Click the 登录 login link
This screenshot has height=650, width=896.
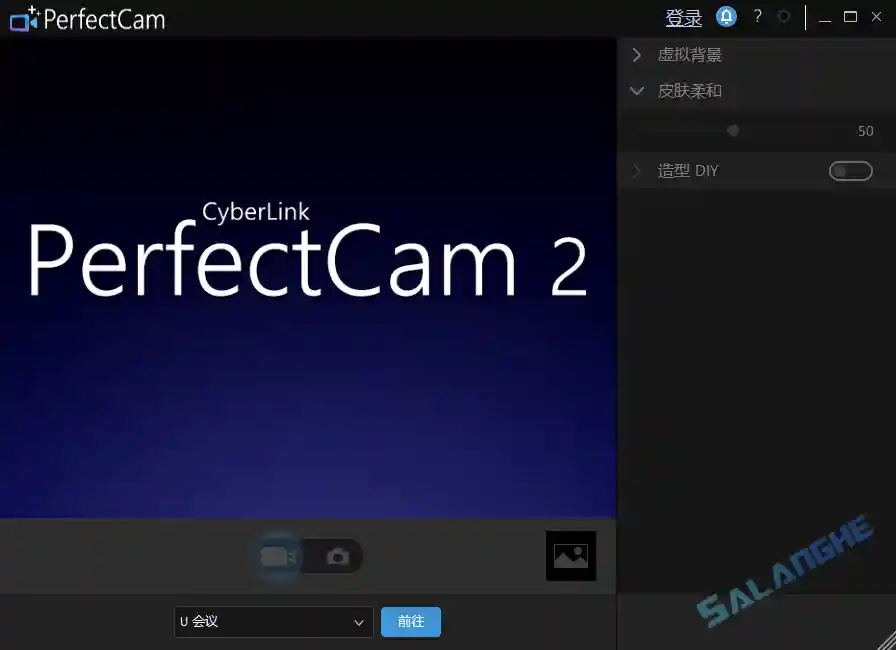[683, 16]
